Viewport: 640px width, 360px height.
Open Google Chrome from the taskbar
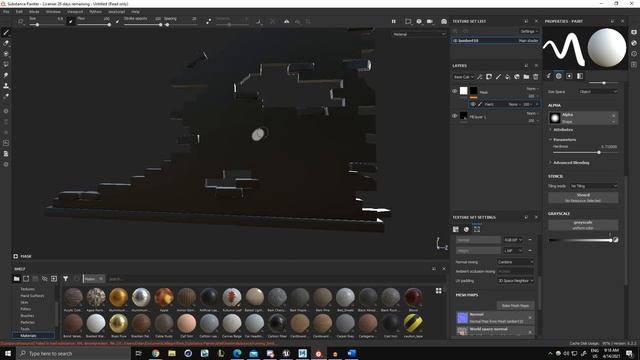tap(156, 353)
